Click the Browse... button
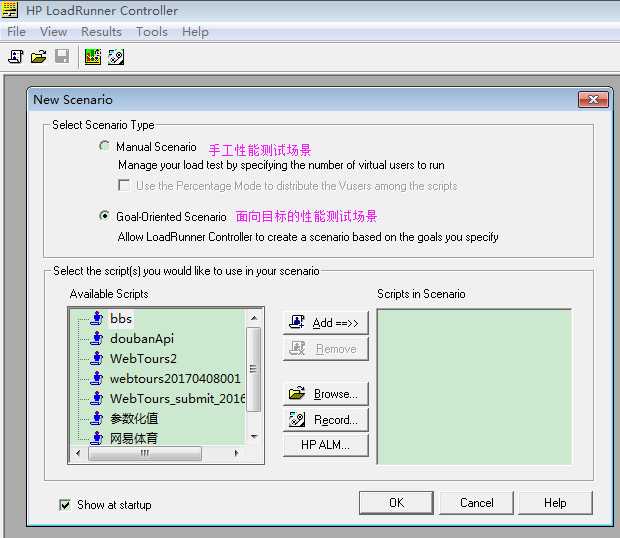The width and height of the screenshot is (620, 538). pyautogui.click(x=326, y=394)
